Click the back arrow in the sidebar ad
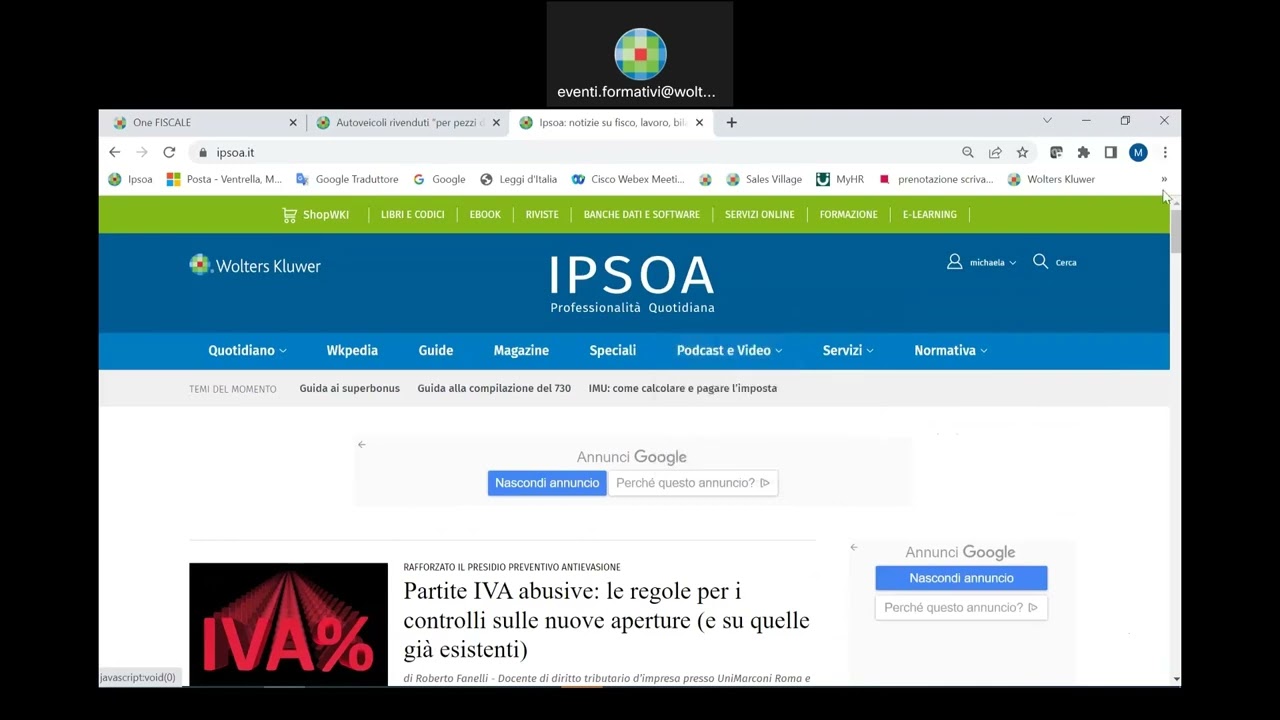The width and height of the screenshot is (1280, 720). pyautogui.click(x=854, y=547)
